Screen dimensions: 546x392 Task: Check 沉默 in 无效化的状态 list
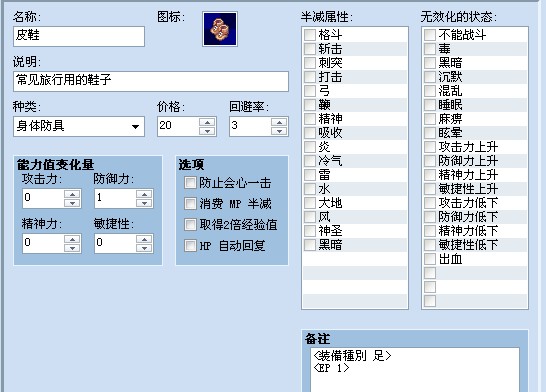430,77
